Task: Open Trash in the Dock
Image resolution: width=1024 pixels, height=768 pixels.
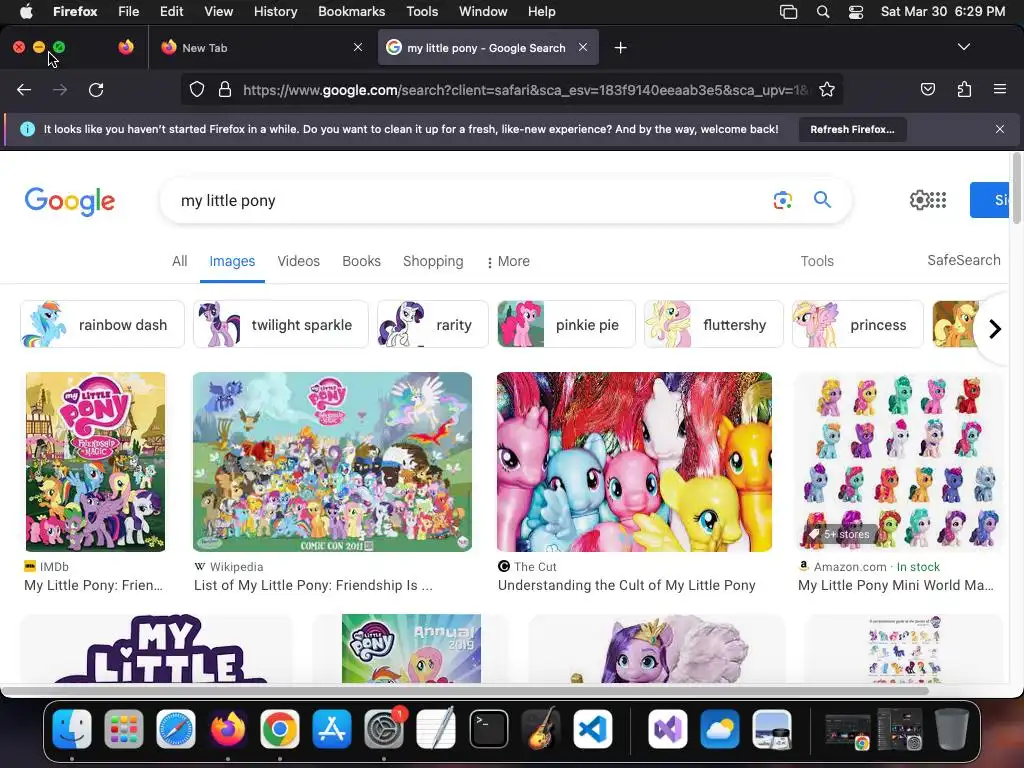Action: point(952,729)
